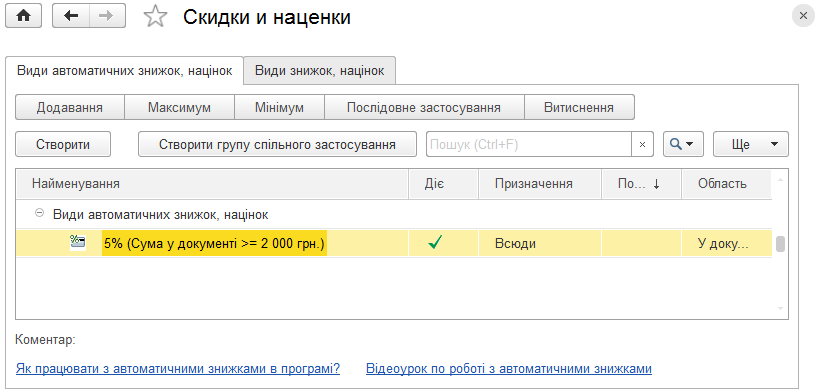Select the Додавання mode
The height and width of the screenshot is (392, 818).
pos(69,108)
